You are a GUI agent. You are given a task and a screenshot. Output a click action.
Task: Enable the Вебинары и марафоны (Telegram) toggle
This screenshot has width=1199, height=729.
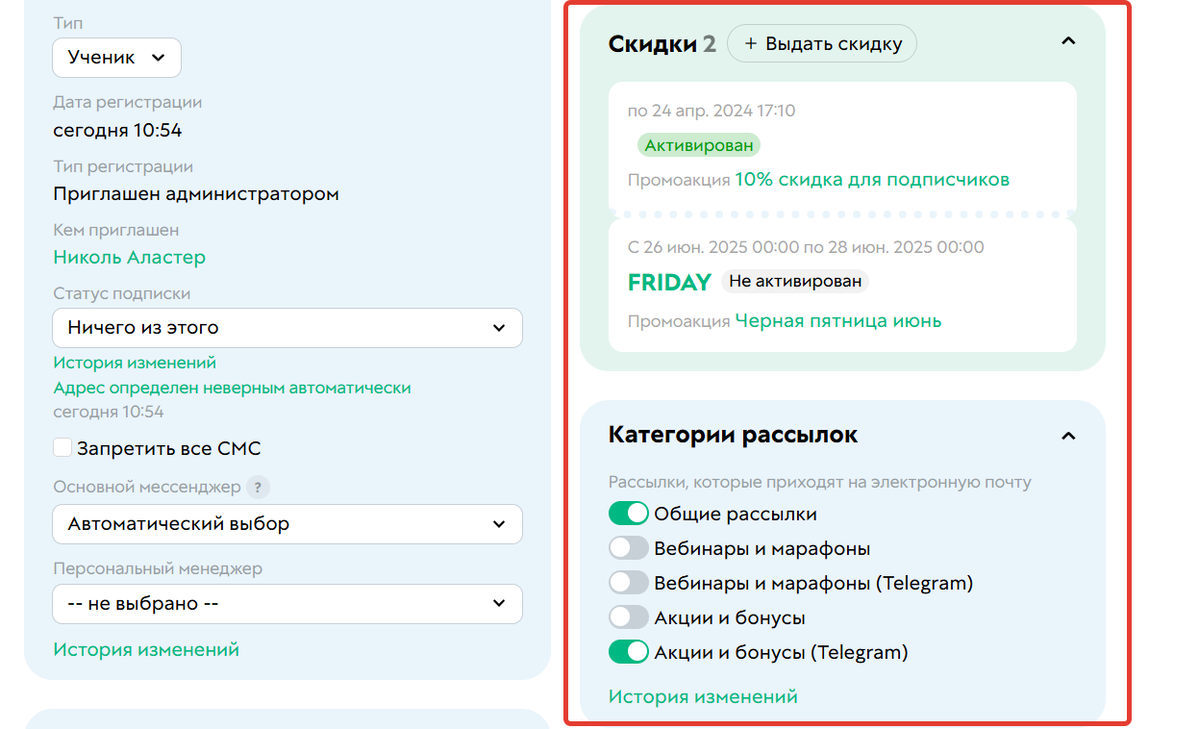tap(629, 582)
